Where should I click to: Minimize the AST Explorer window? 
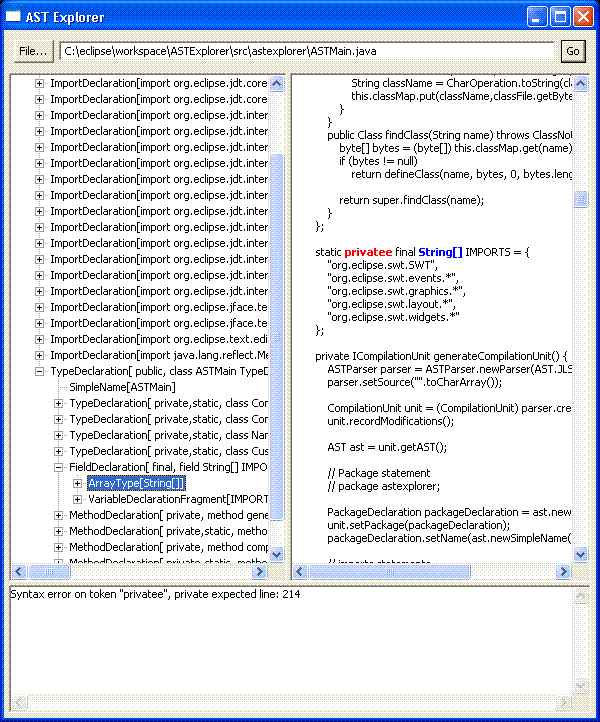point(537,17)
